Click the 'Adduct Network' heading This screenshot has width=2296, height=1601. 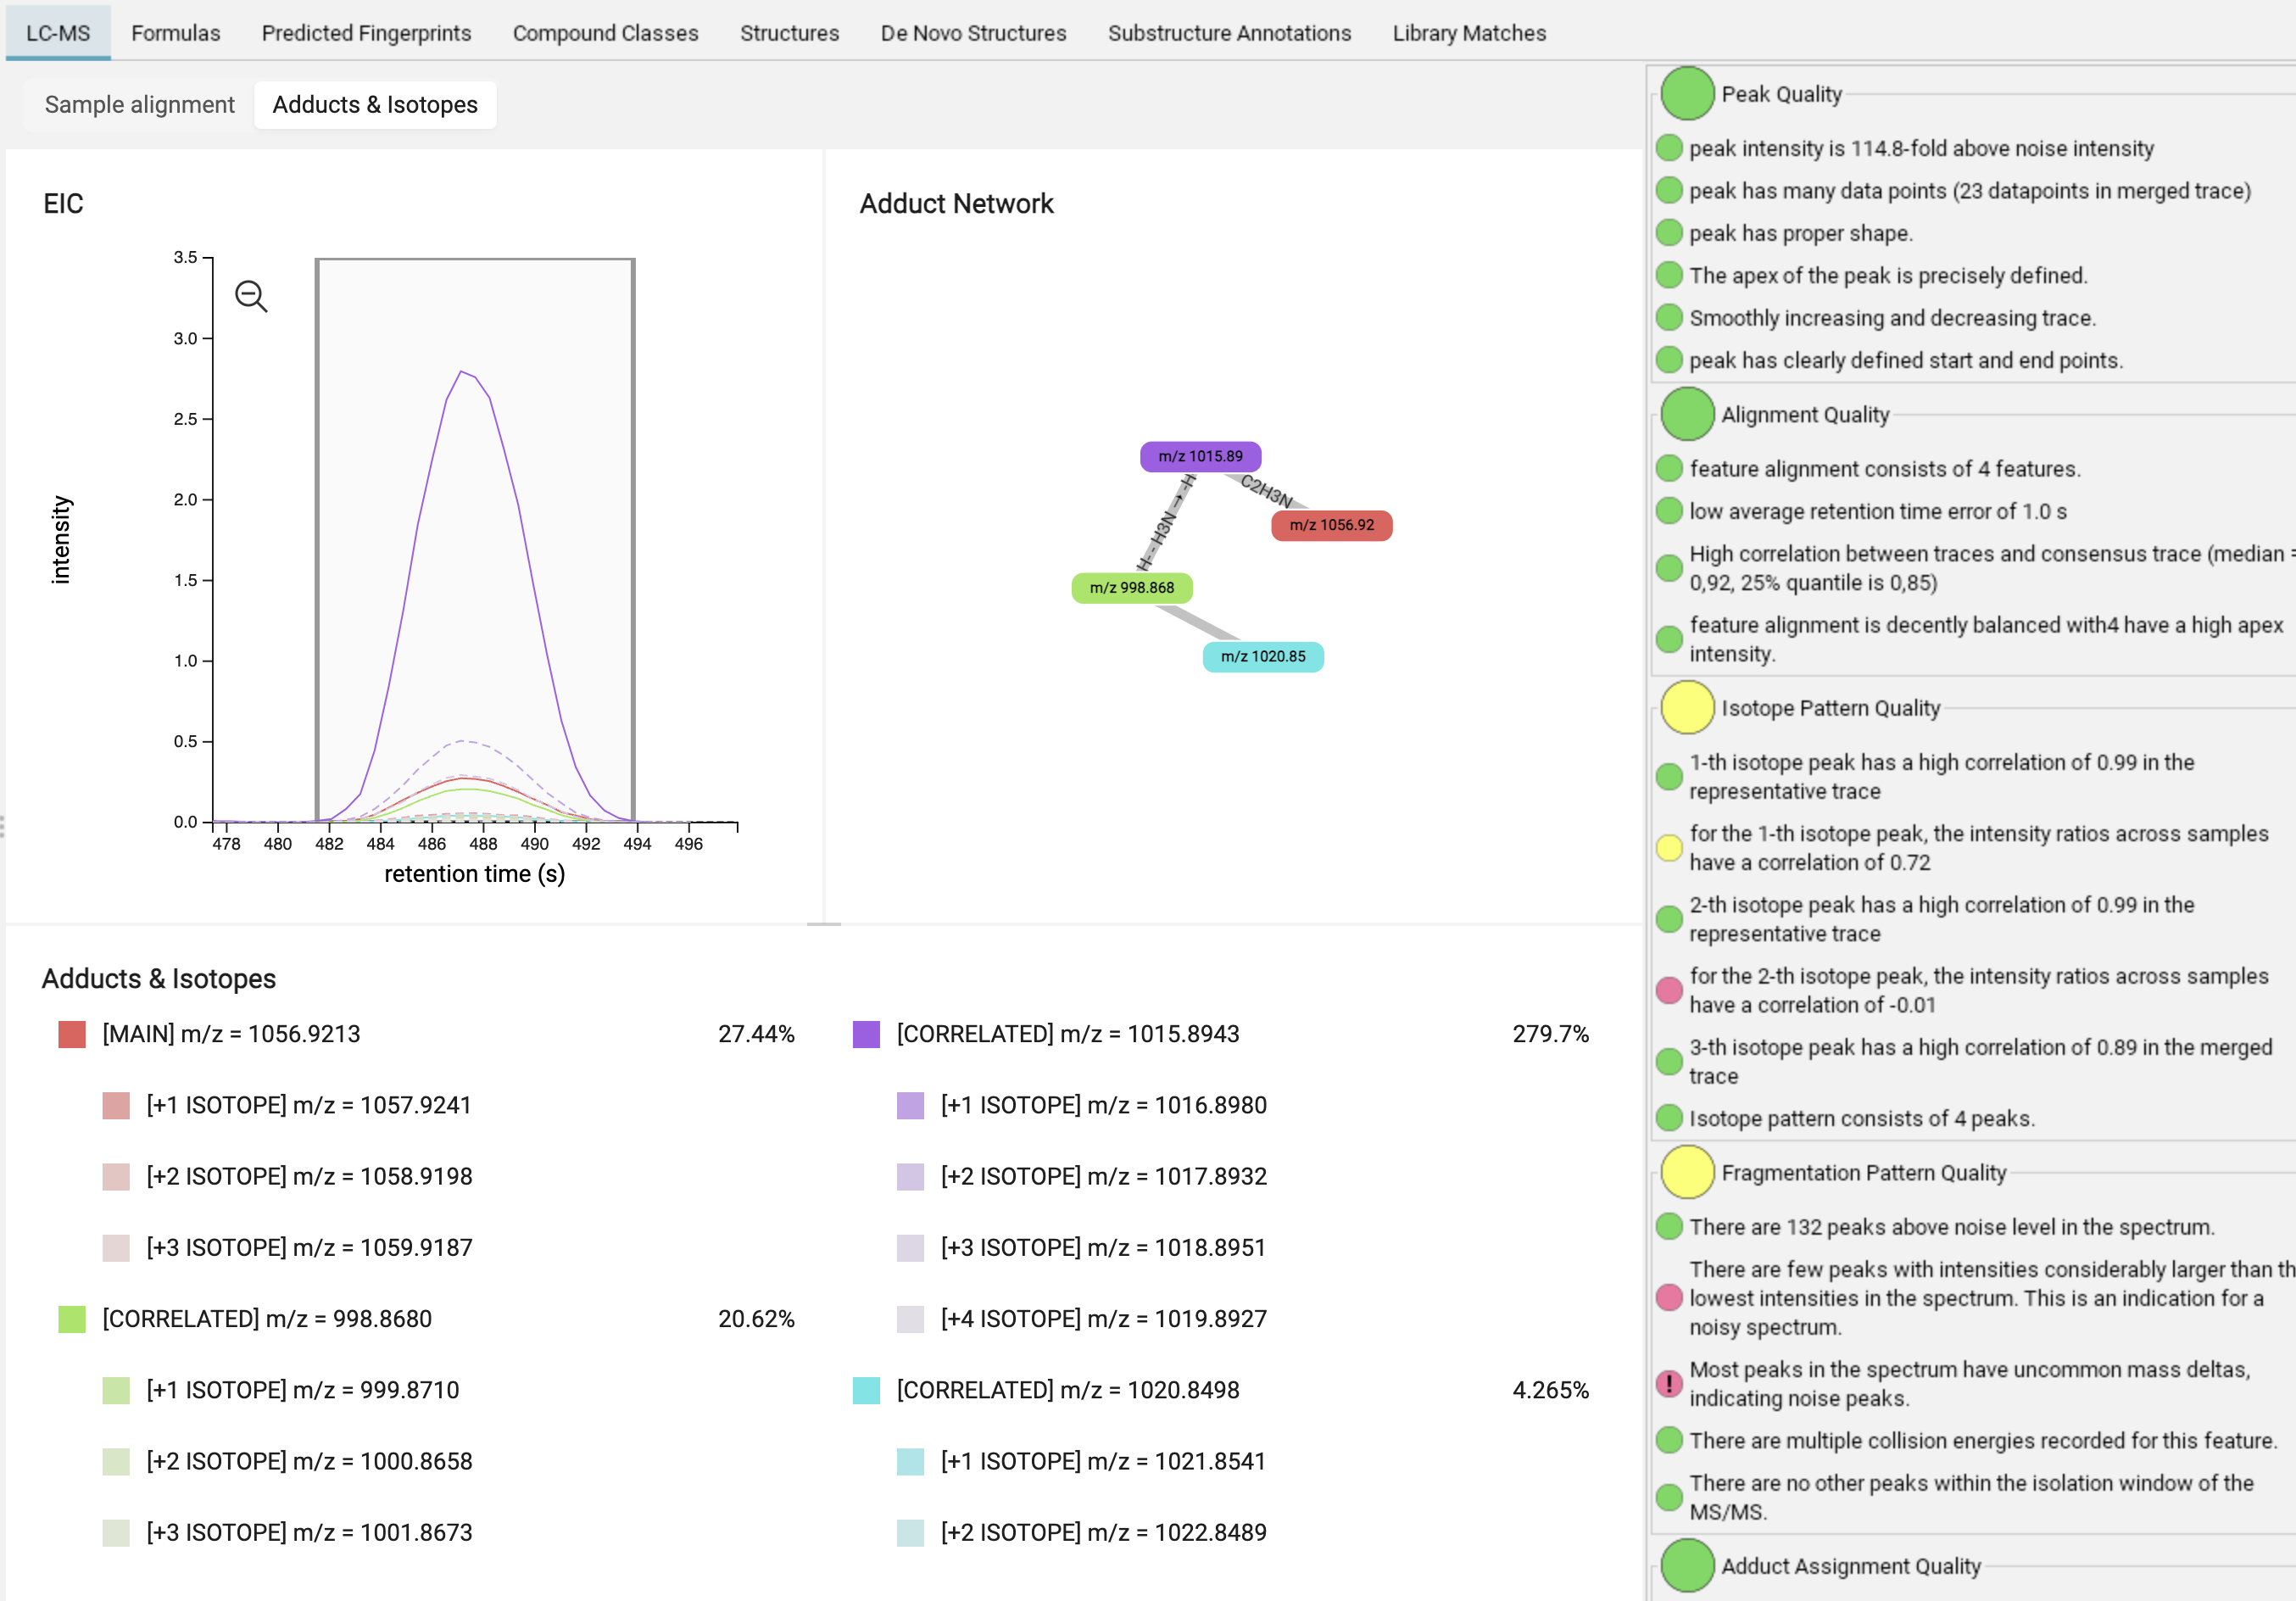[x=956, y=204]
